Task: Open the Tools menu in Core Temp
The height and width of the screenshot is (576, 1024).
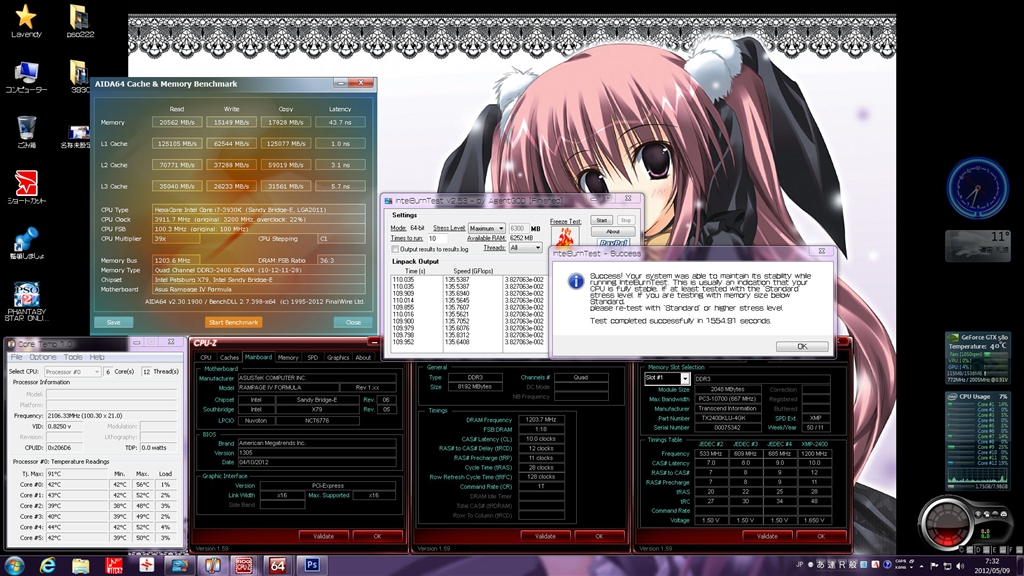Action: click(x=72, y=357)
